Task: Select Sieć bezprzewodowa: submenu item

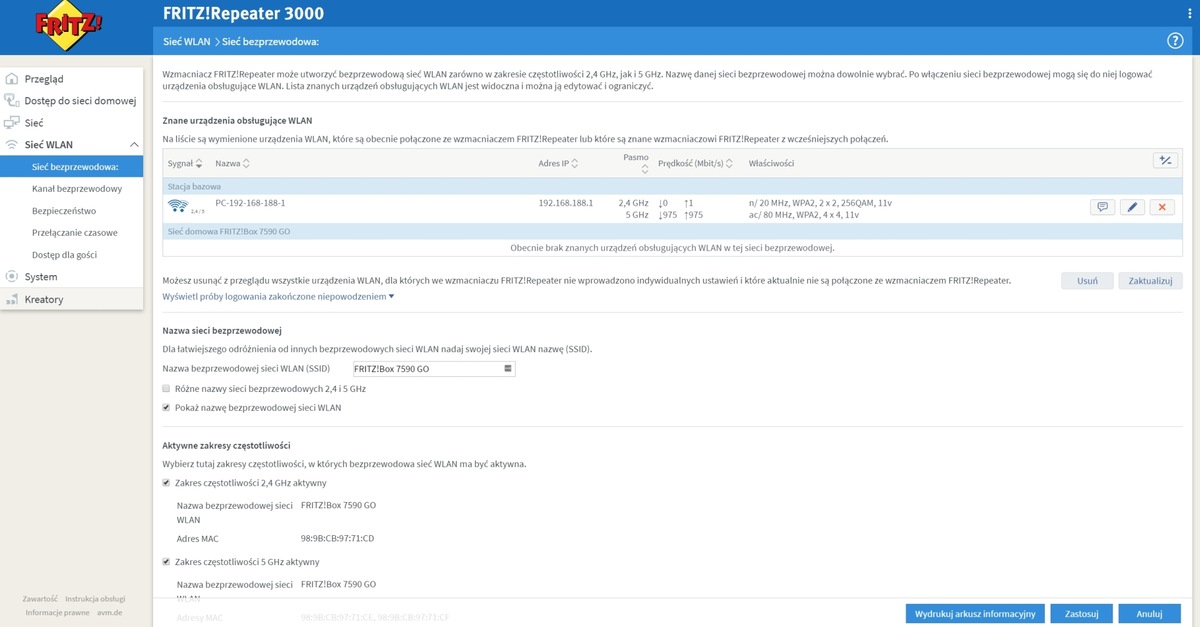Action: [72, 167]
